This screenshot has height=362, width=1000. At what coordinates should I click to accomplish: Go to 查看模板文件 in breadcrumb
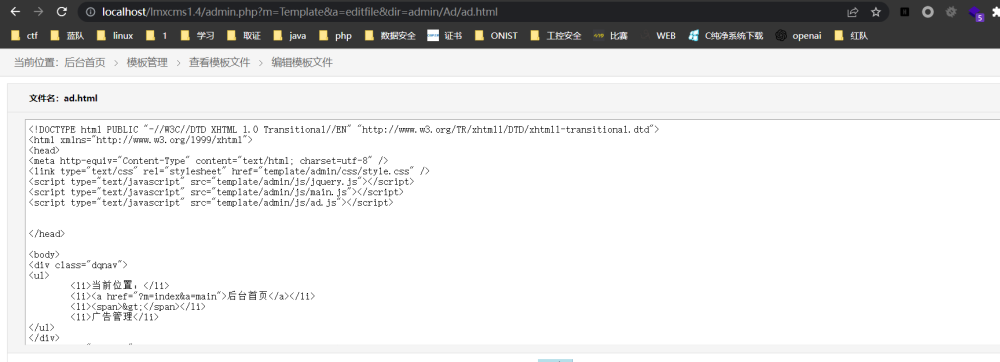(x=219, y=62)
